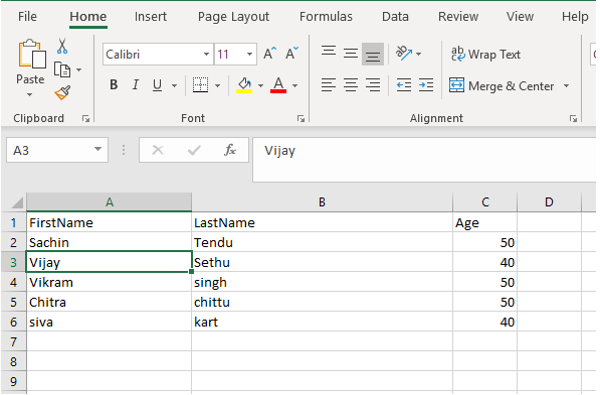Confirm formula bar entry checkmark
The height and width of the screenshot is (395, 600).
pyautogui.click(x=194, y=150)
